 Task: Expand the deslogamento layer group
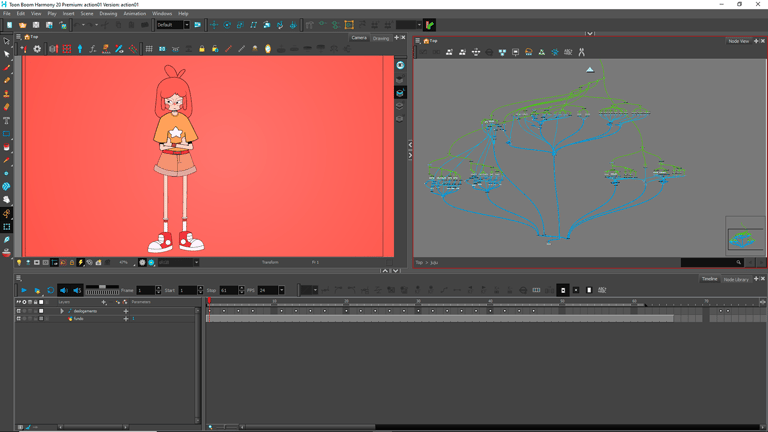(x=62, y=311)
